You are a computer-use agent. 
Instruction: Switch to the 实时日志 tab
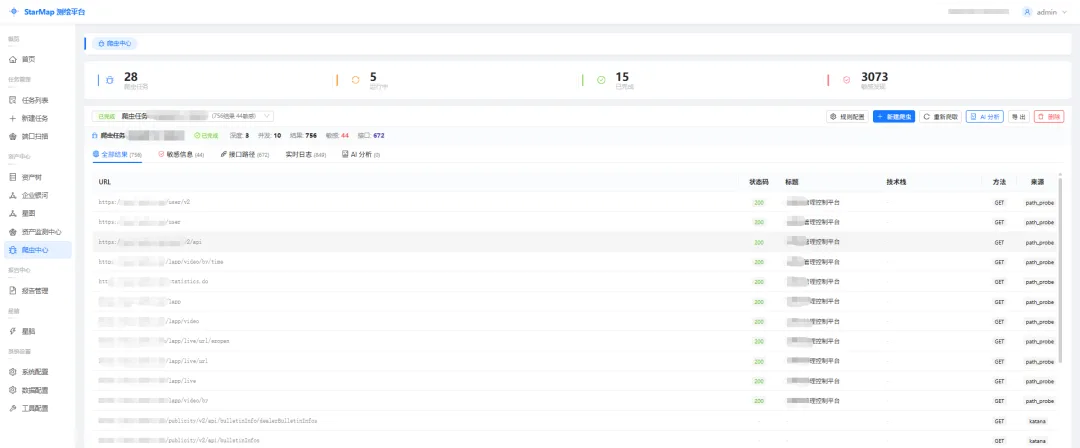pyautogui.click(x=306, y=154)
